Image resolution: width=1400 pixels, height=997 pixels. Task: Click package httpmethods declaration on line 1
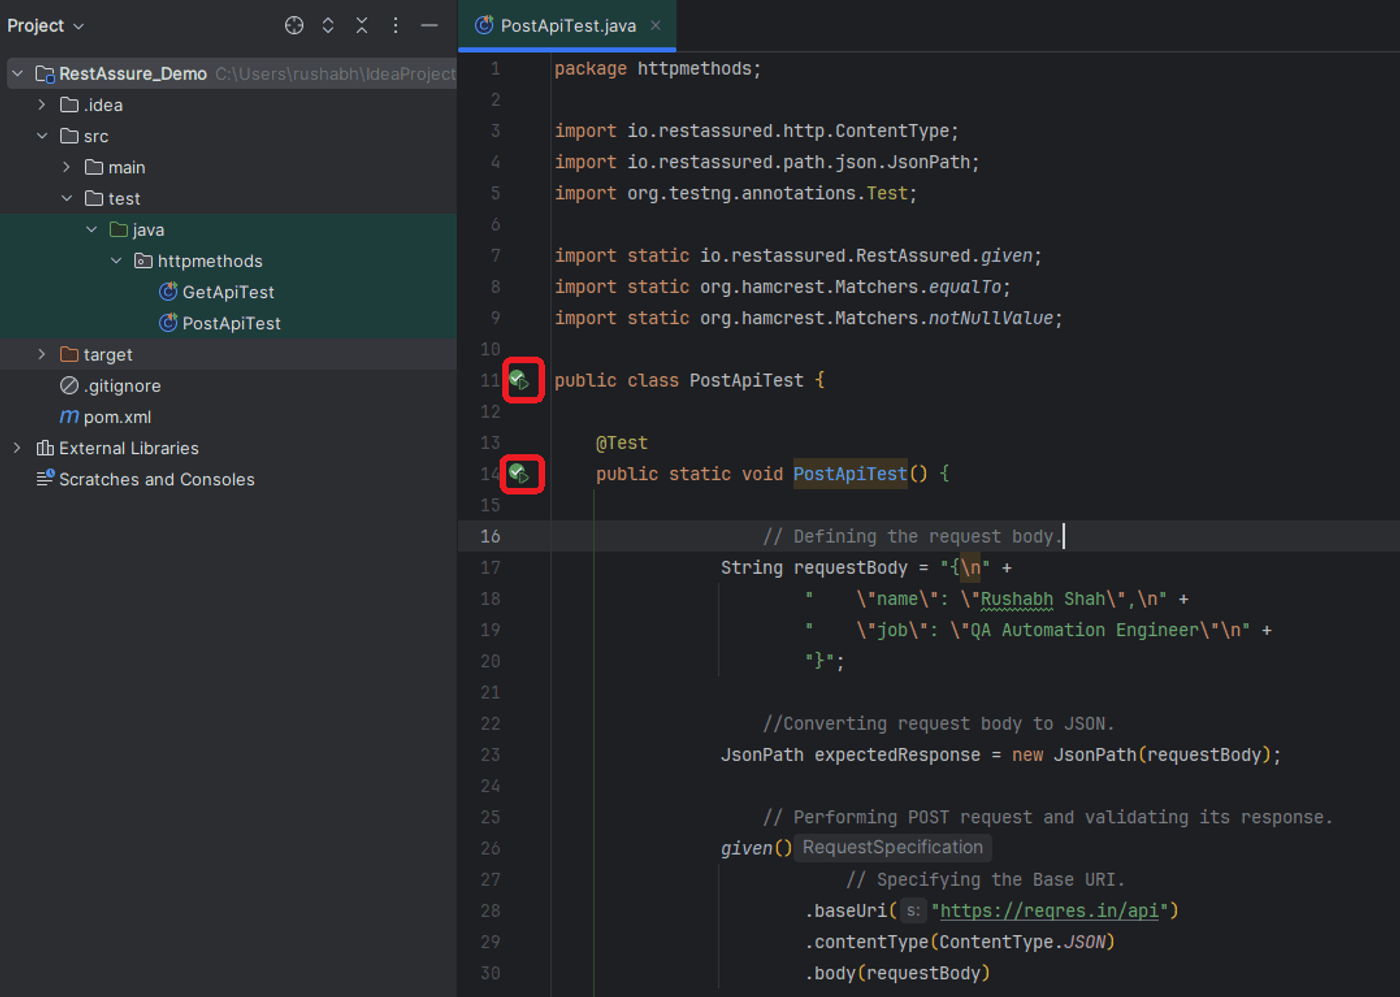[657, 69]
